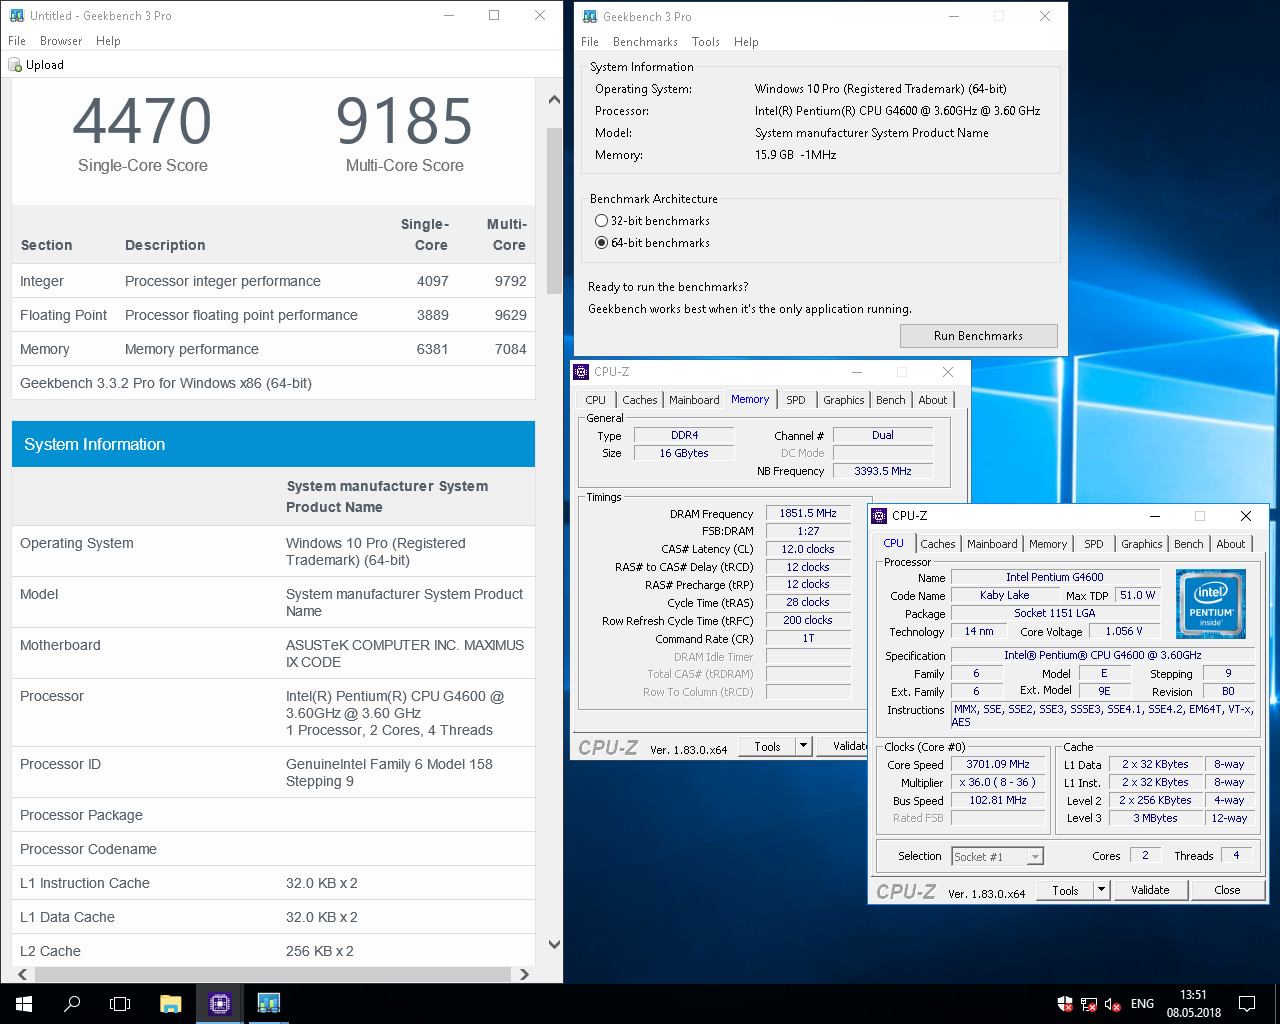Click CPU-Z Memory window title icon
Viewport: 1280px width, 1024px height.
tap(581, 372)
